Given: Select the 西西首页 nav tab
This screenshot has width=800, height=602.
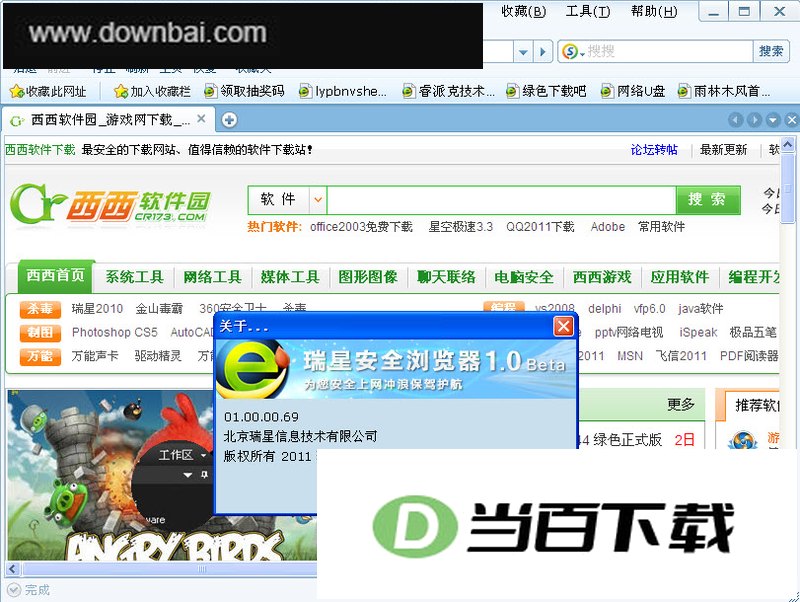Looking at the screenshot, I should coord(56,276).
